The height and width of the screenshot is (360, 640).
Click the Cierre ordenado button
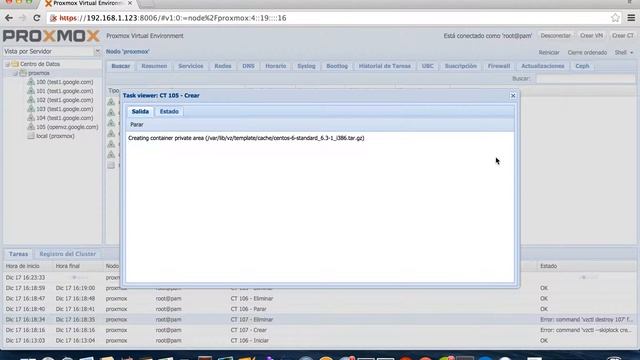[x=587, y=53]
